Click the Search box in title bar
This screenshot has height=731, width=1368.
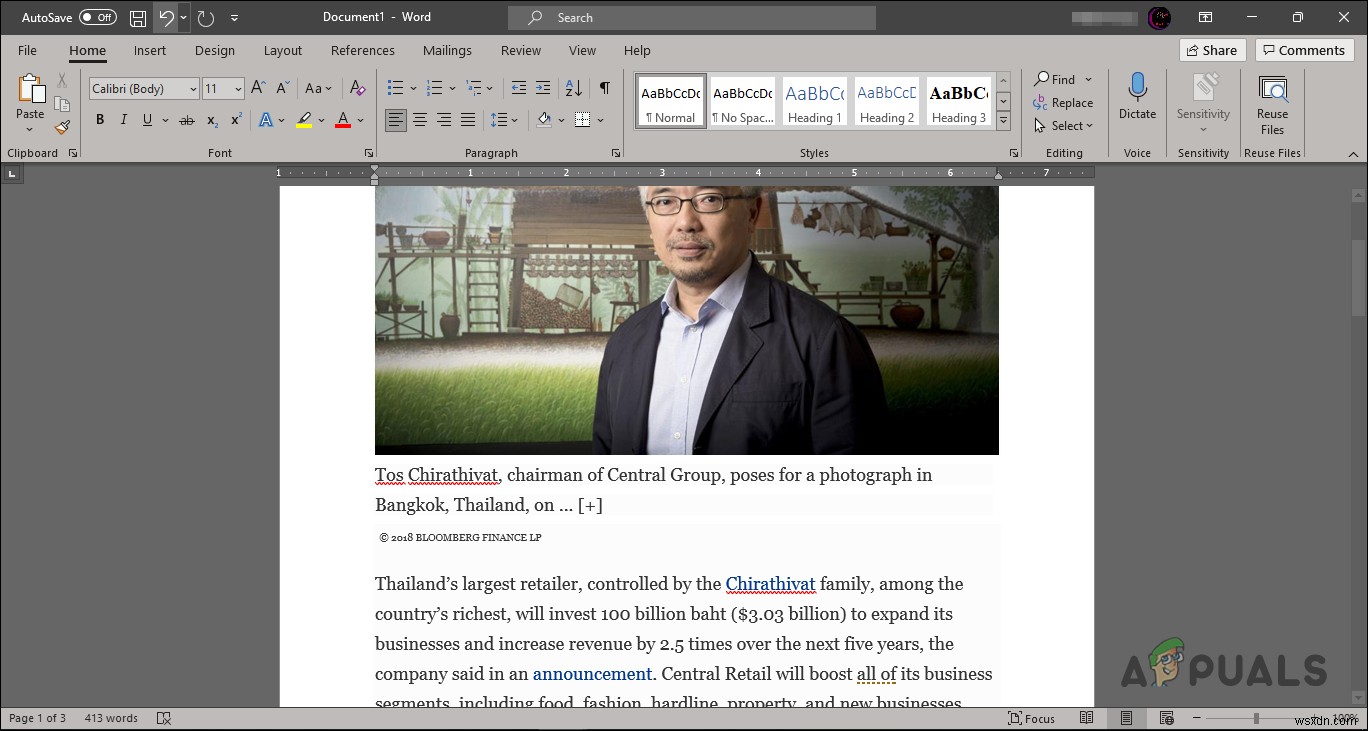tap(691, 18)
